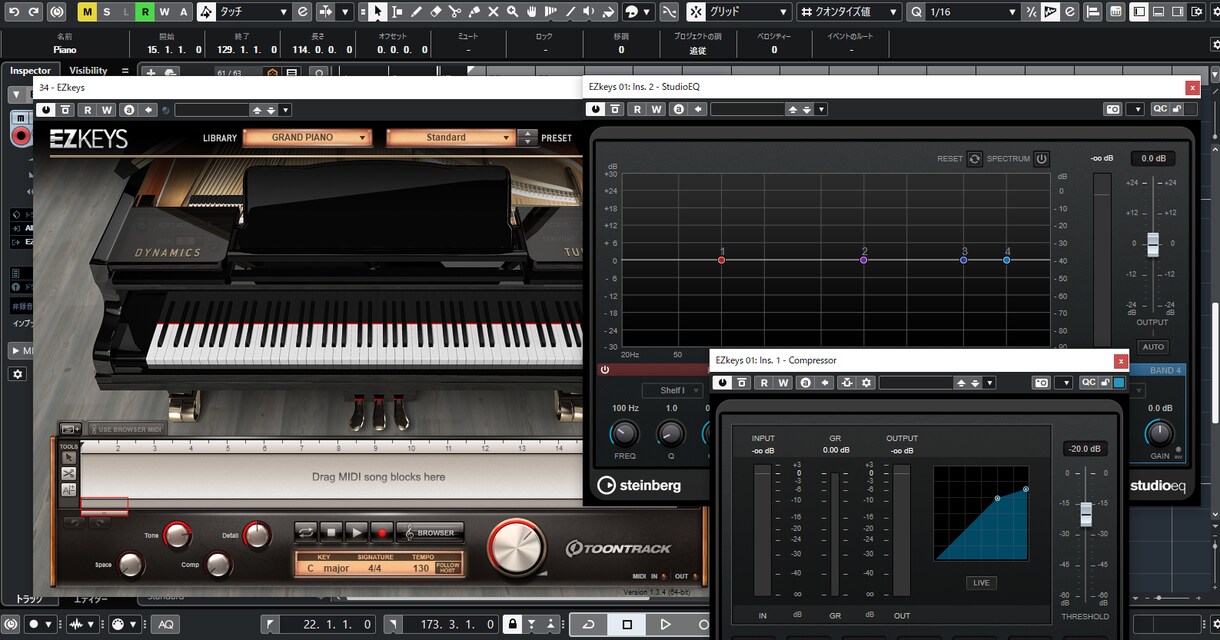Click the Redo arrow in the Cubase toolbar
The width and height of the screenshot is (1220, 640).
pyautogui.click(x=34, y=12)
